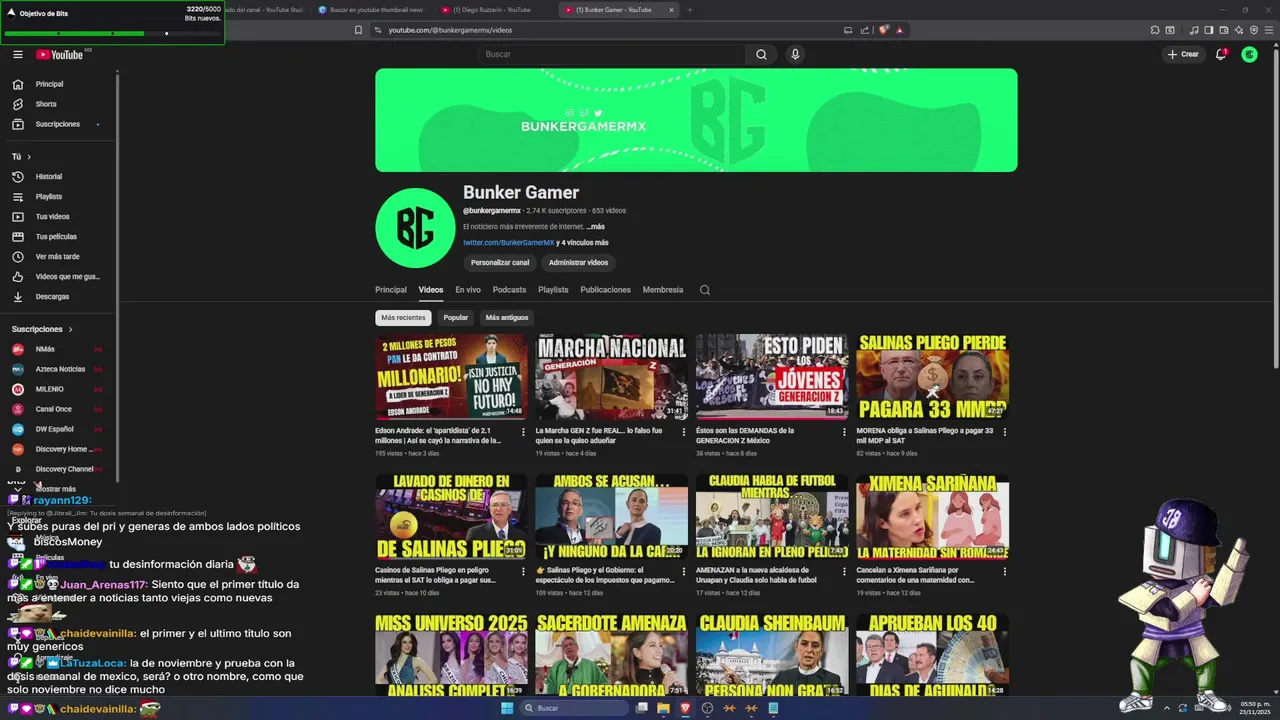Viewport: 1280px width, 720px height.
Task: Open Historial in the sidebar
Action: (x=58, y=177)
